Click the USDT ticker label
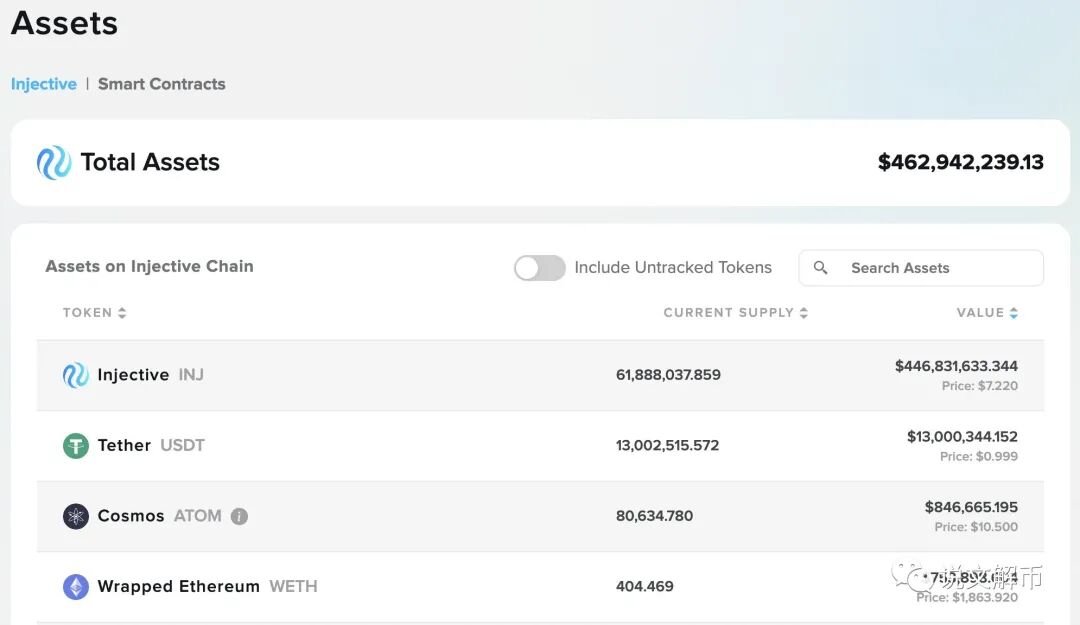 click(x=183, y=445)
